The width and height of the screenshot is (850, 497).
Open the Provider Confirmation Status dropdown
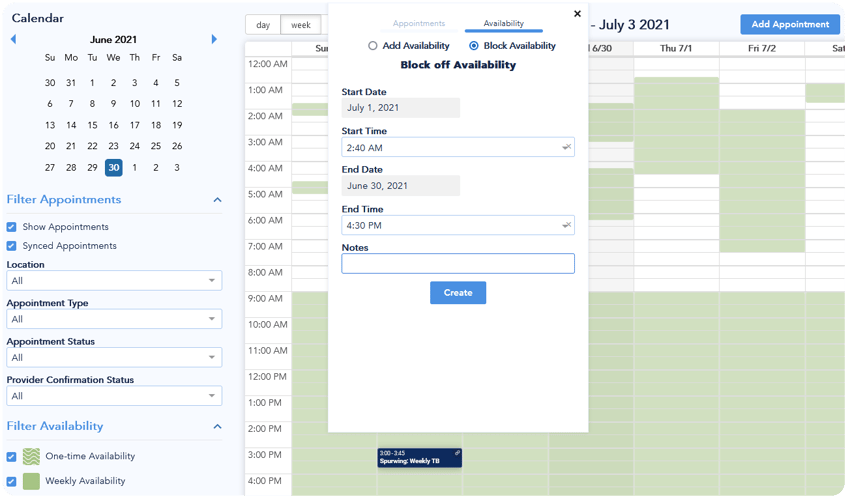pos(114,396)
